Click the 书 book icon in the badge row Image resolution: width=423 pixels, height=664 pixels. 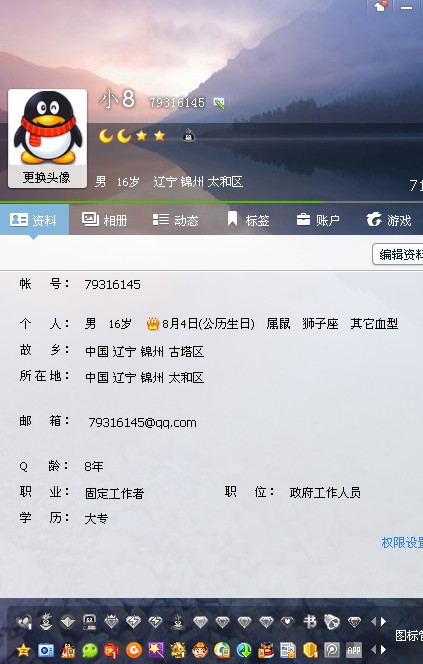click(x=310, y=622)
